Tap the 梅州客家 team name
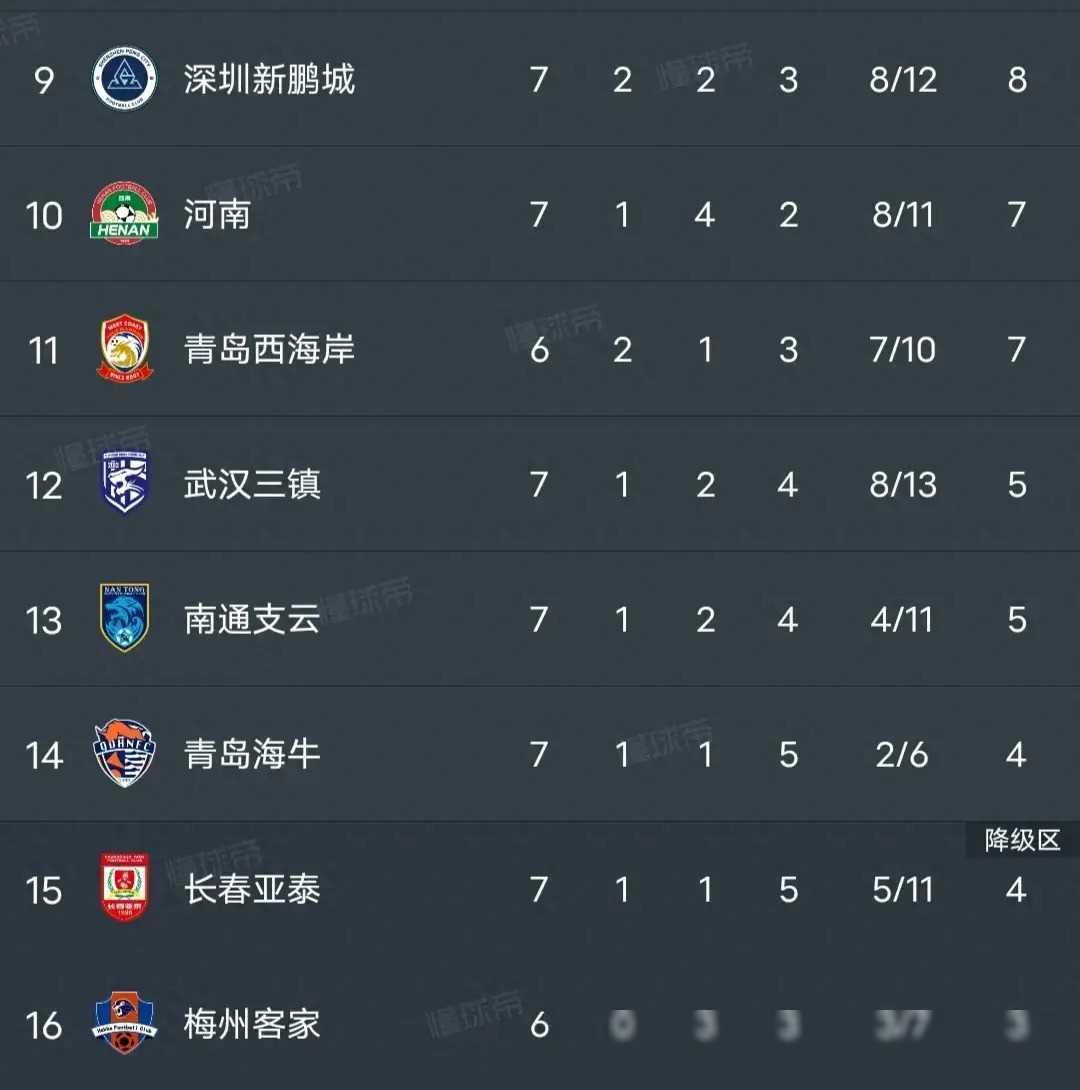 (252, 1024)
